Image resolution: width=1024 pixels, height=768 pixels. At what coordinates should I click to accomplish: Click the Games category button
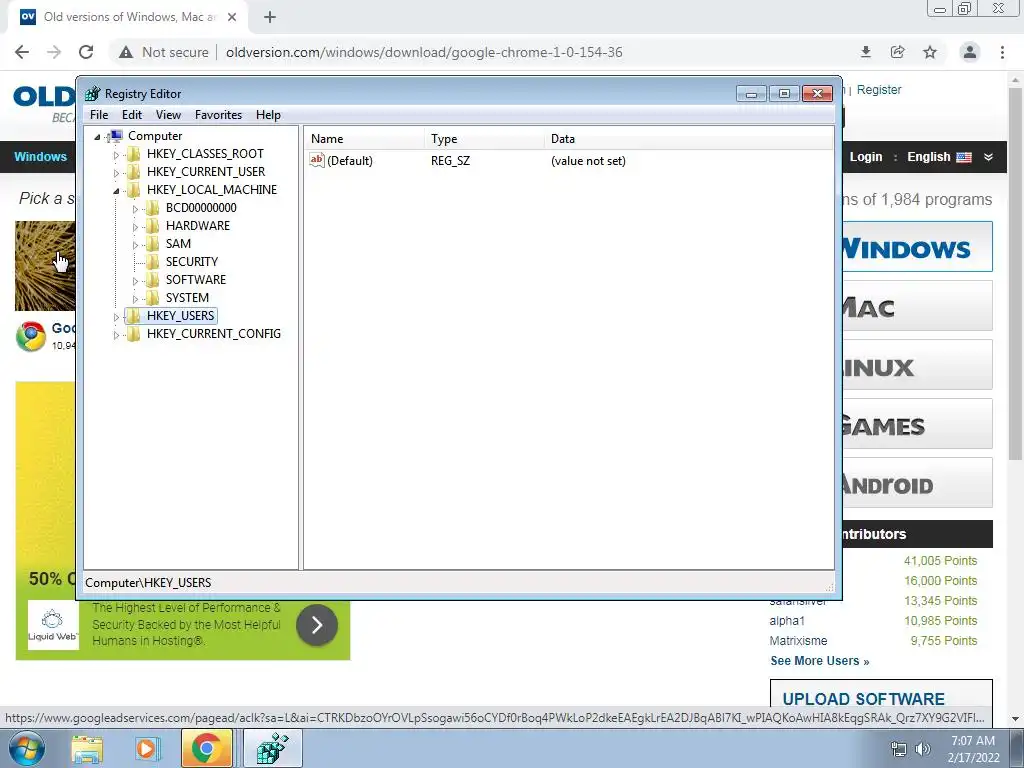(917, 424)
